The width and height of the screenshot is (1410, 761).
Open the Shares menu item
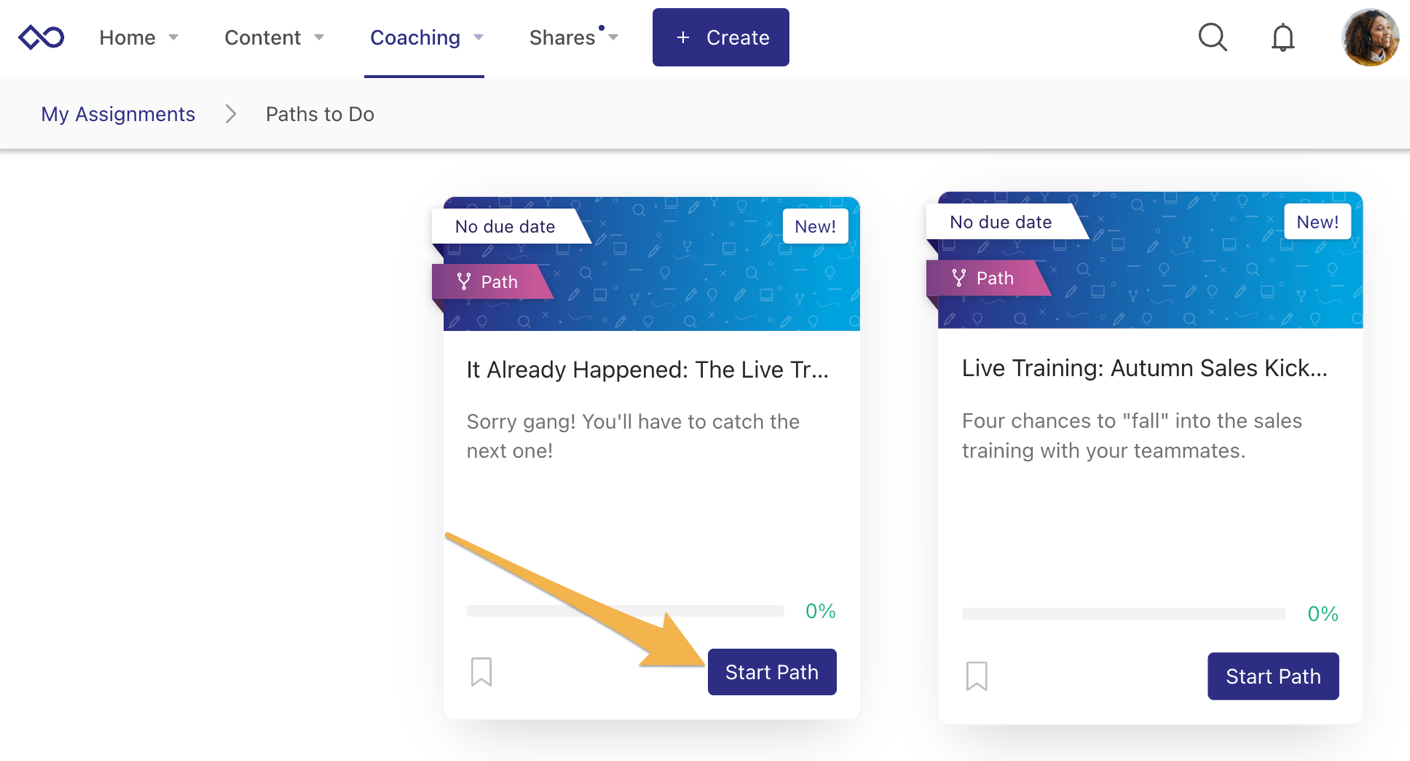click(x=562, y=38)
